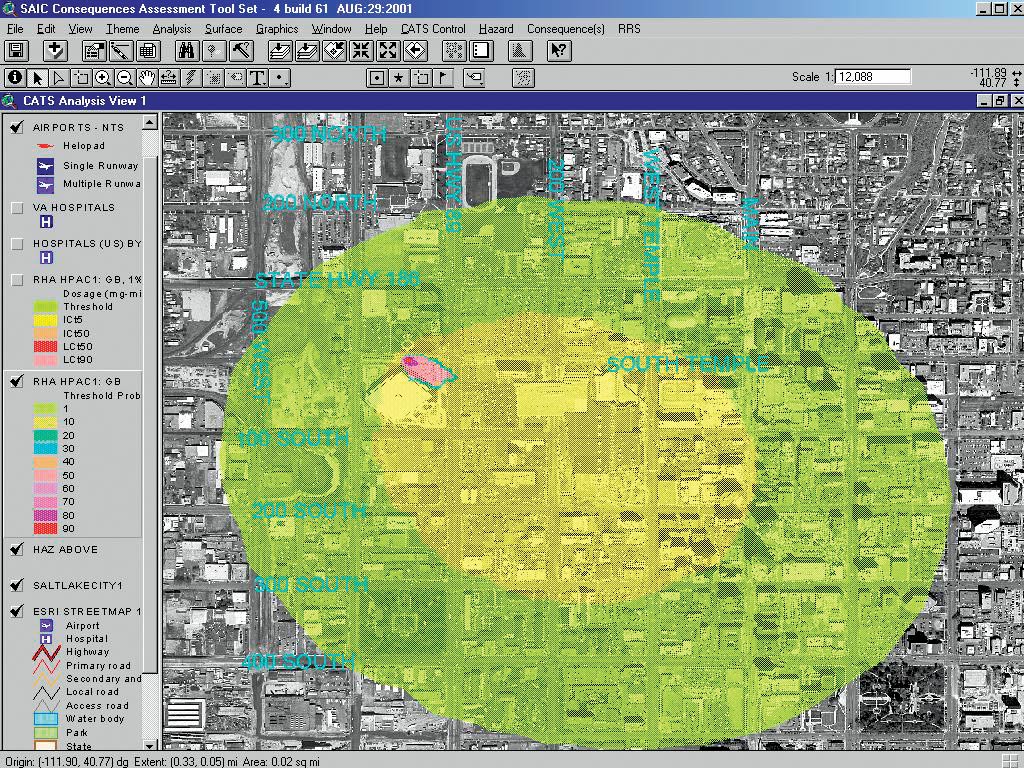This screenshot has width=1024, height=768.
Task: Click in the Scale 1: input field
Action: point(873,76)
